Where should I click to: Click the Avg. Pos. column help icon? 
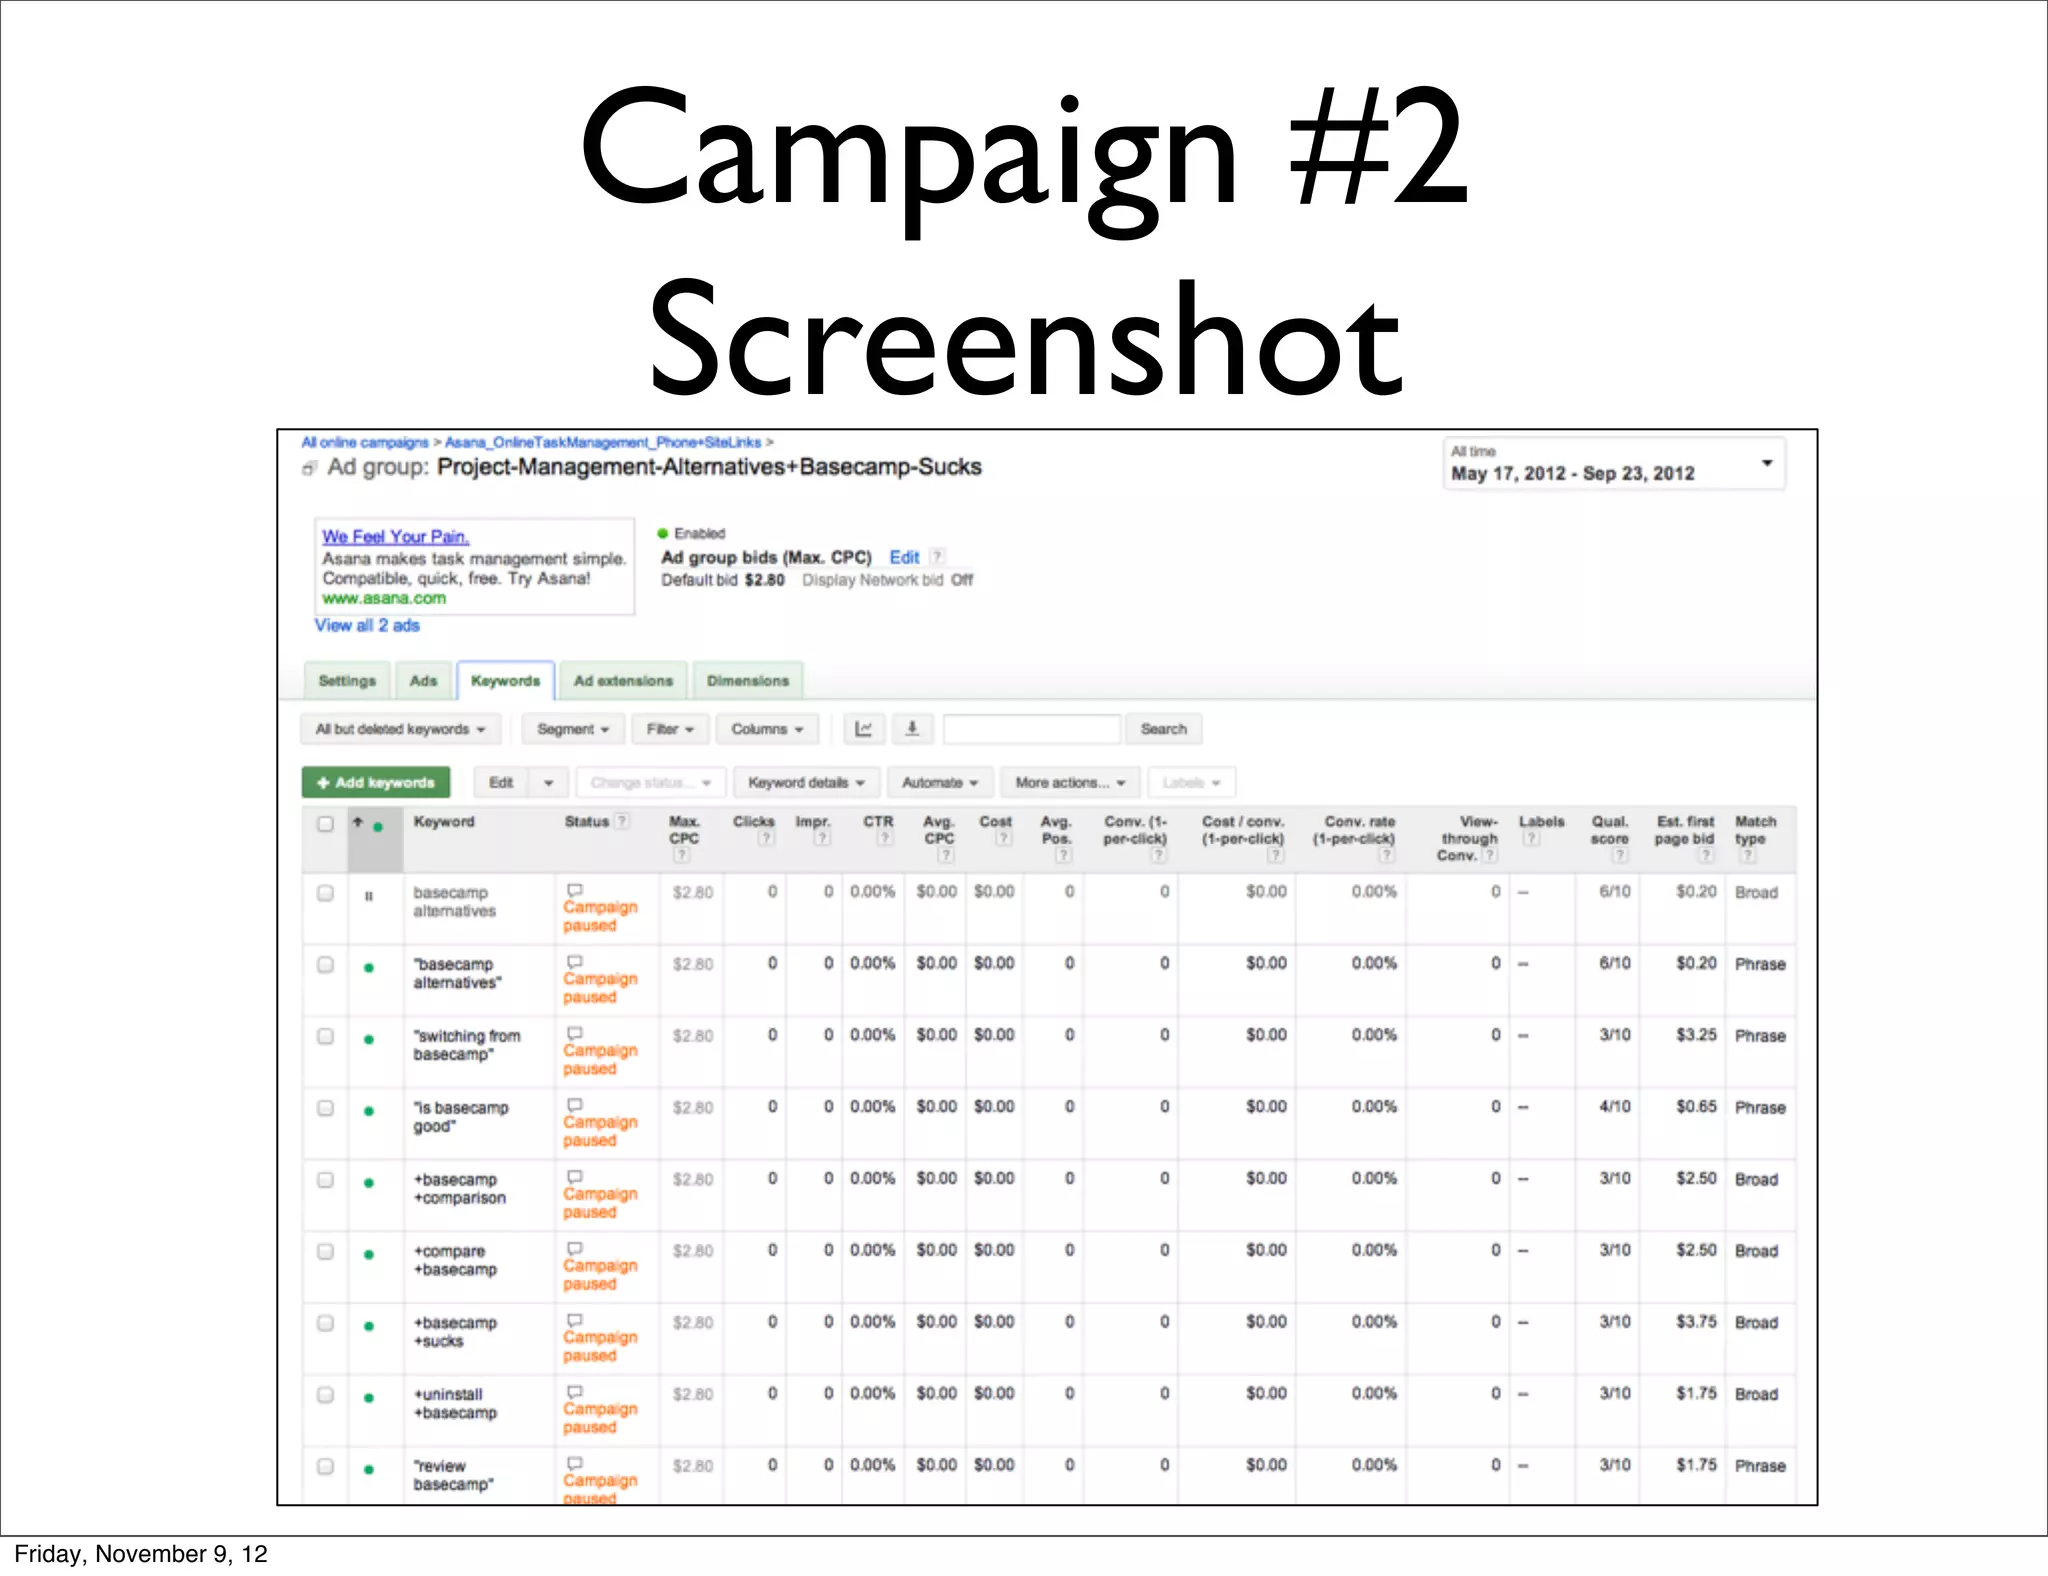1063,855
